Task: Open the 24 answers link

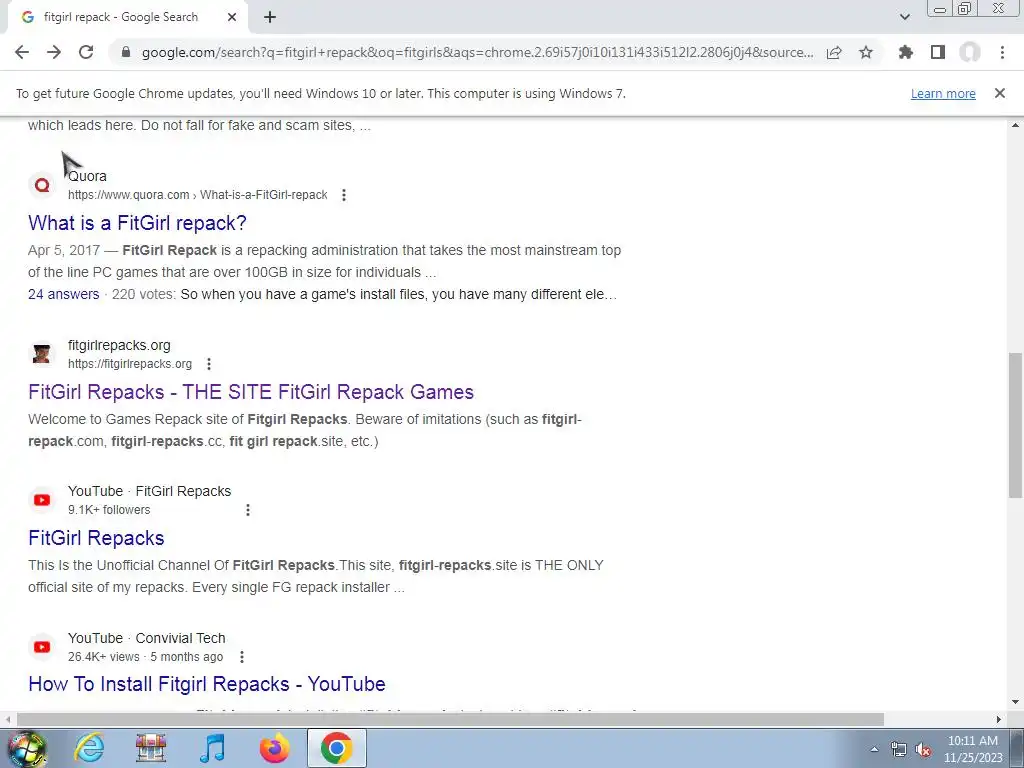Action: click(x=63, y=295)
